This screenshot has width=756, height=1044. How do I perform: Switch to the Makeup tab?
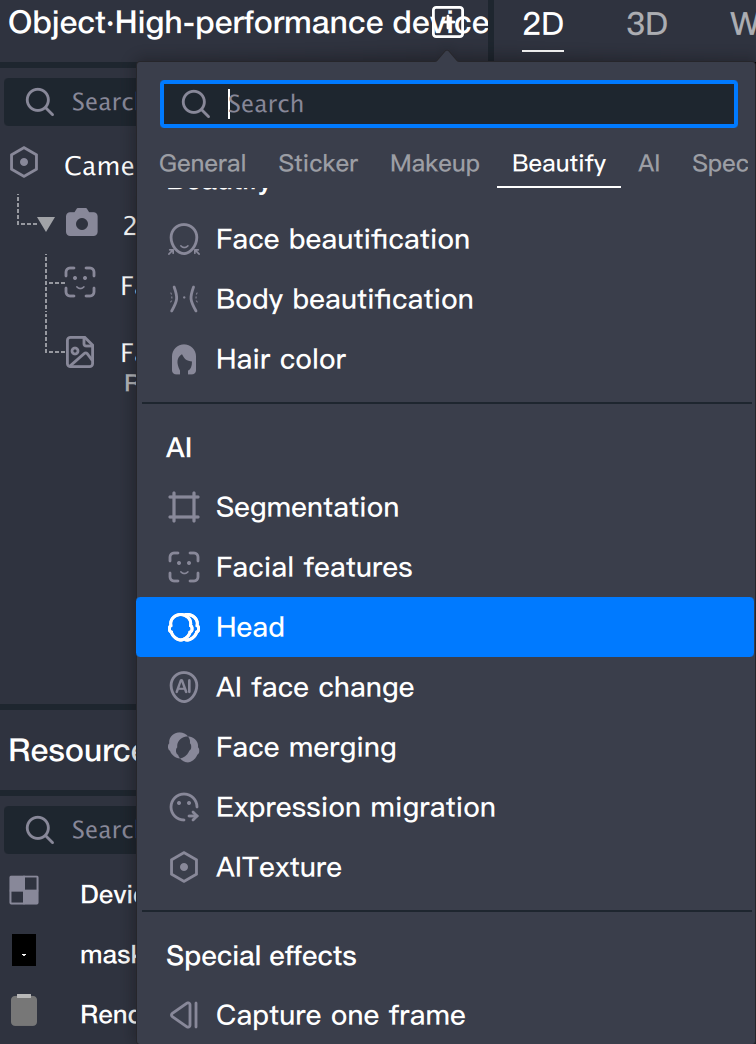435,164
